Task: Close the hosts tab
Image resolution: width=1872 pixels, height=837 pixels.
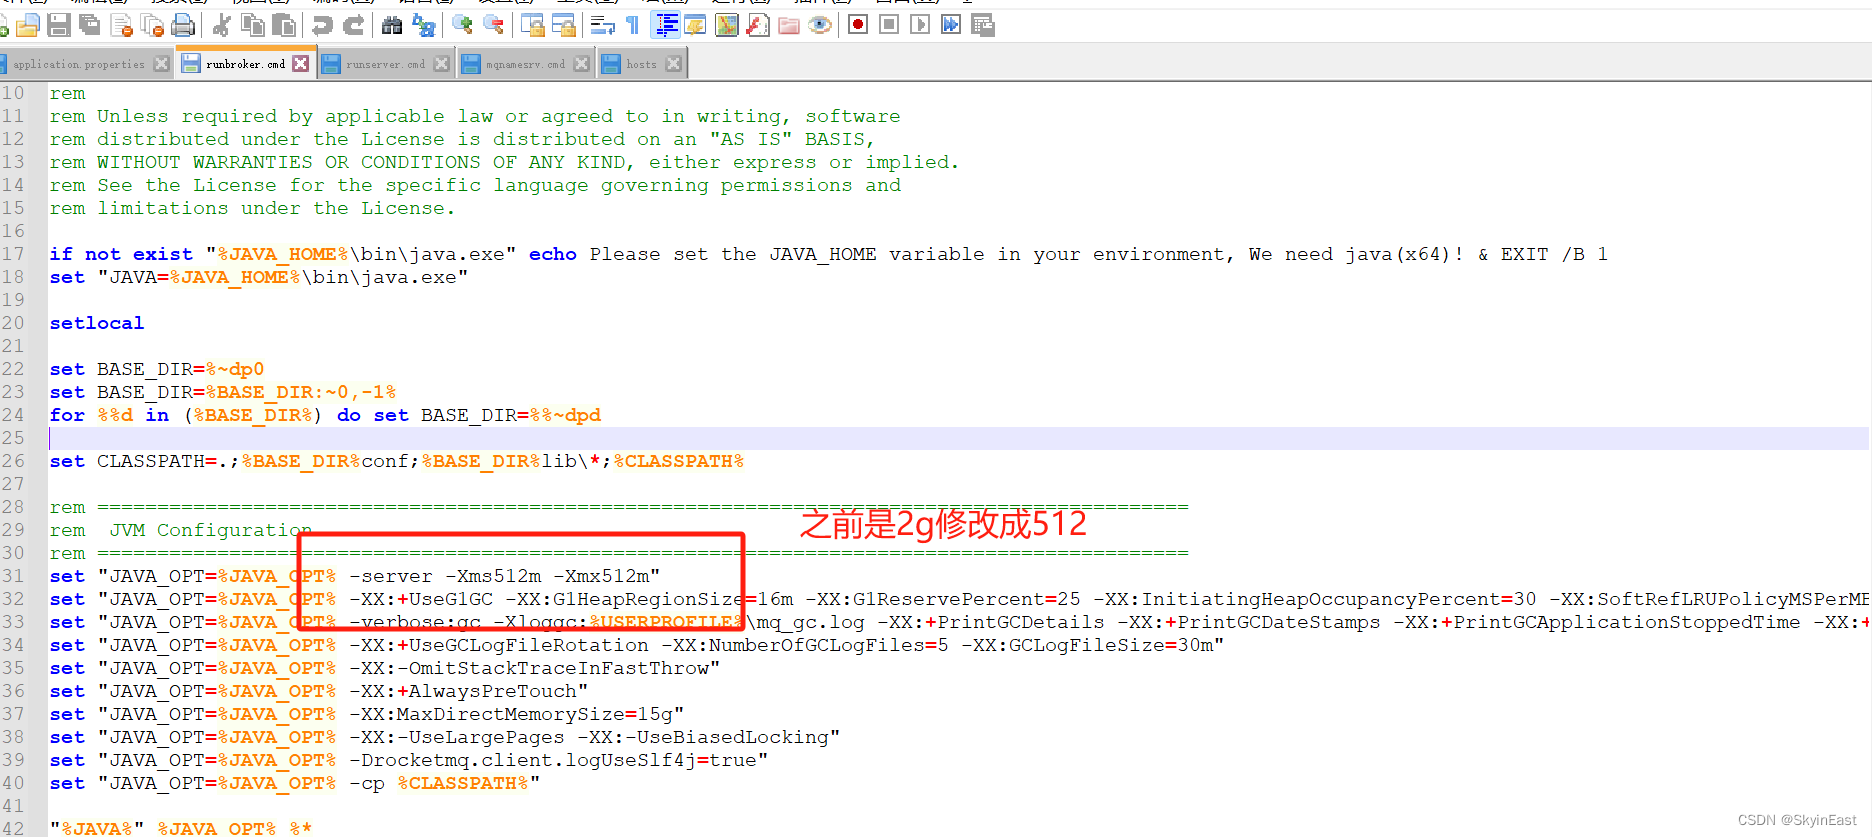Action: [x=673, y=64]
